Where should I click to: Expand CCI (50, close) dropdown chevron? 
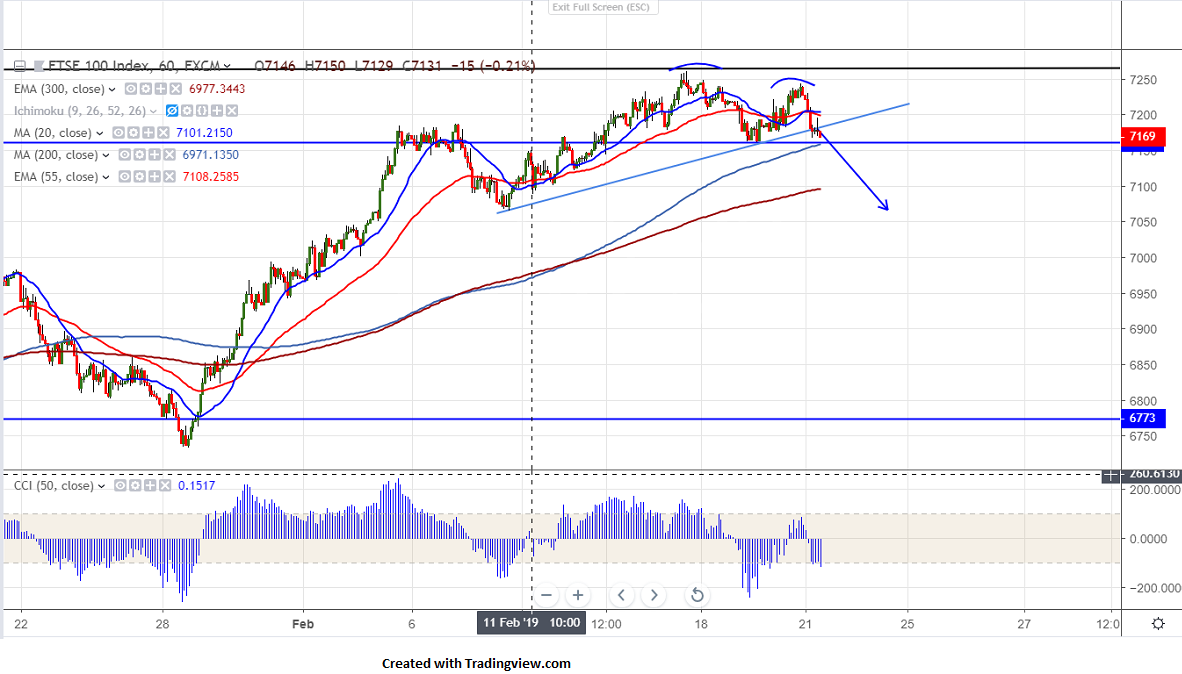pyautogui.click(x=101, y=486)
